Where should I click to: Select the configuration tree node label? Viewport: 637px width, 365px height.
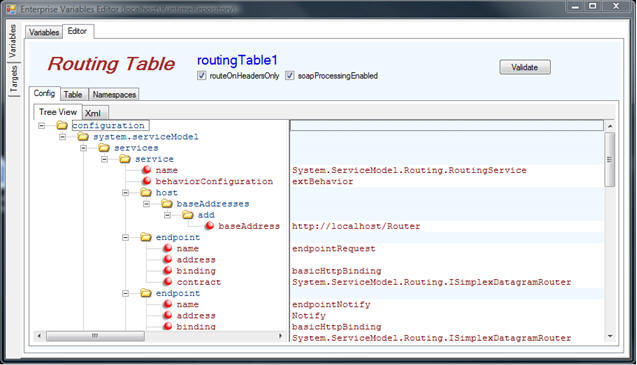(x=110, y=125)
